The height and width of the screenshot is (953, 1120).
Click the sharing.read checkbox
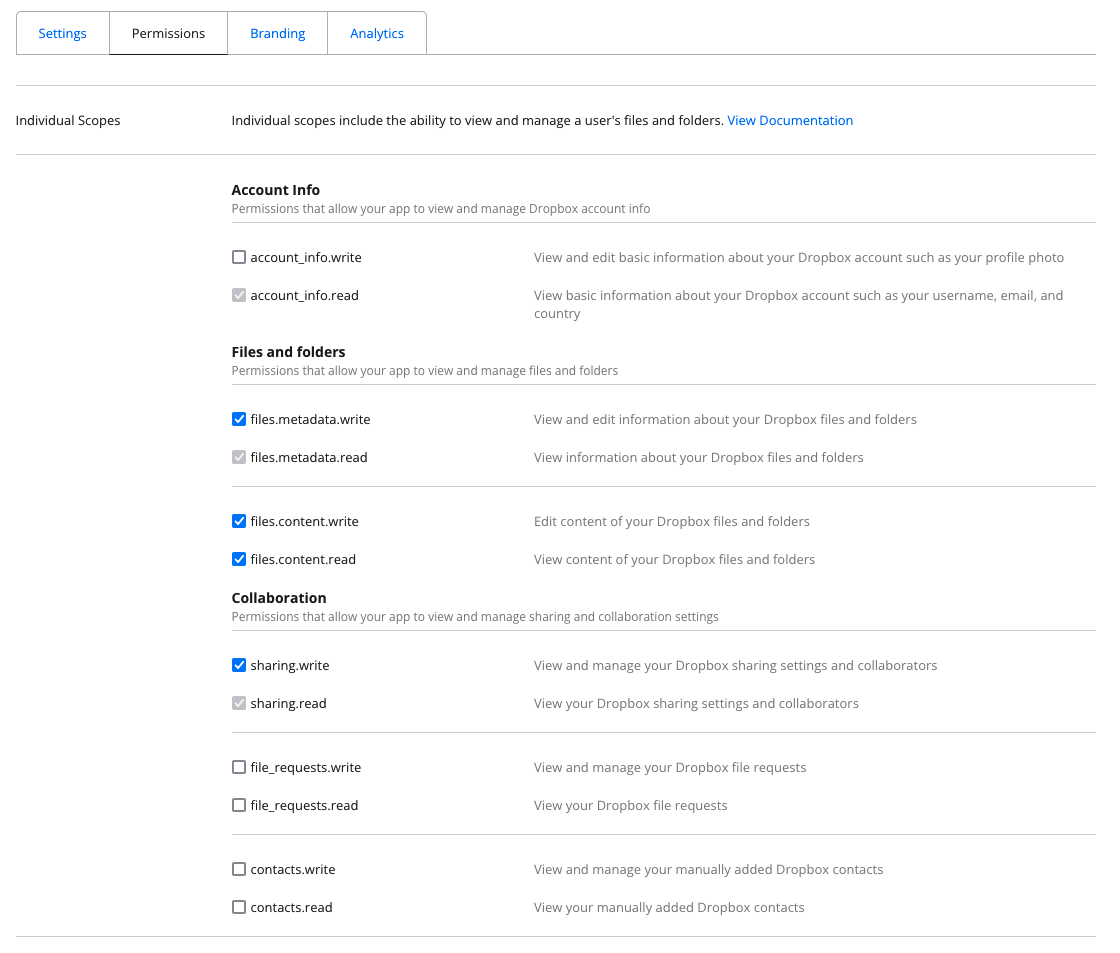point(239,703)
